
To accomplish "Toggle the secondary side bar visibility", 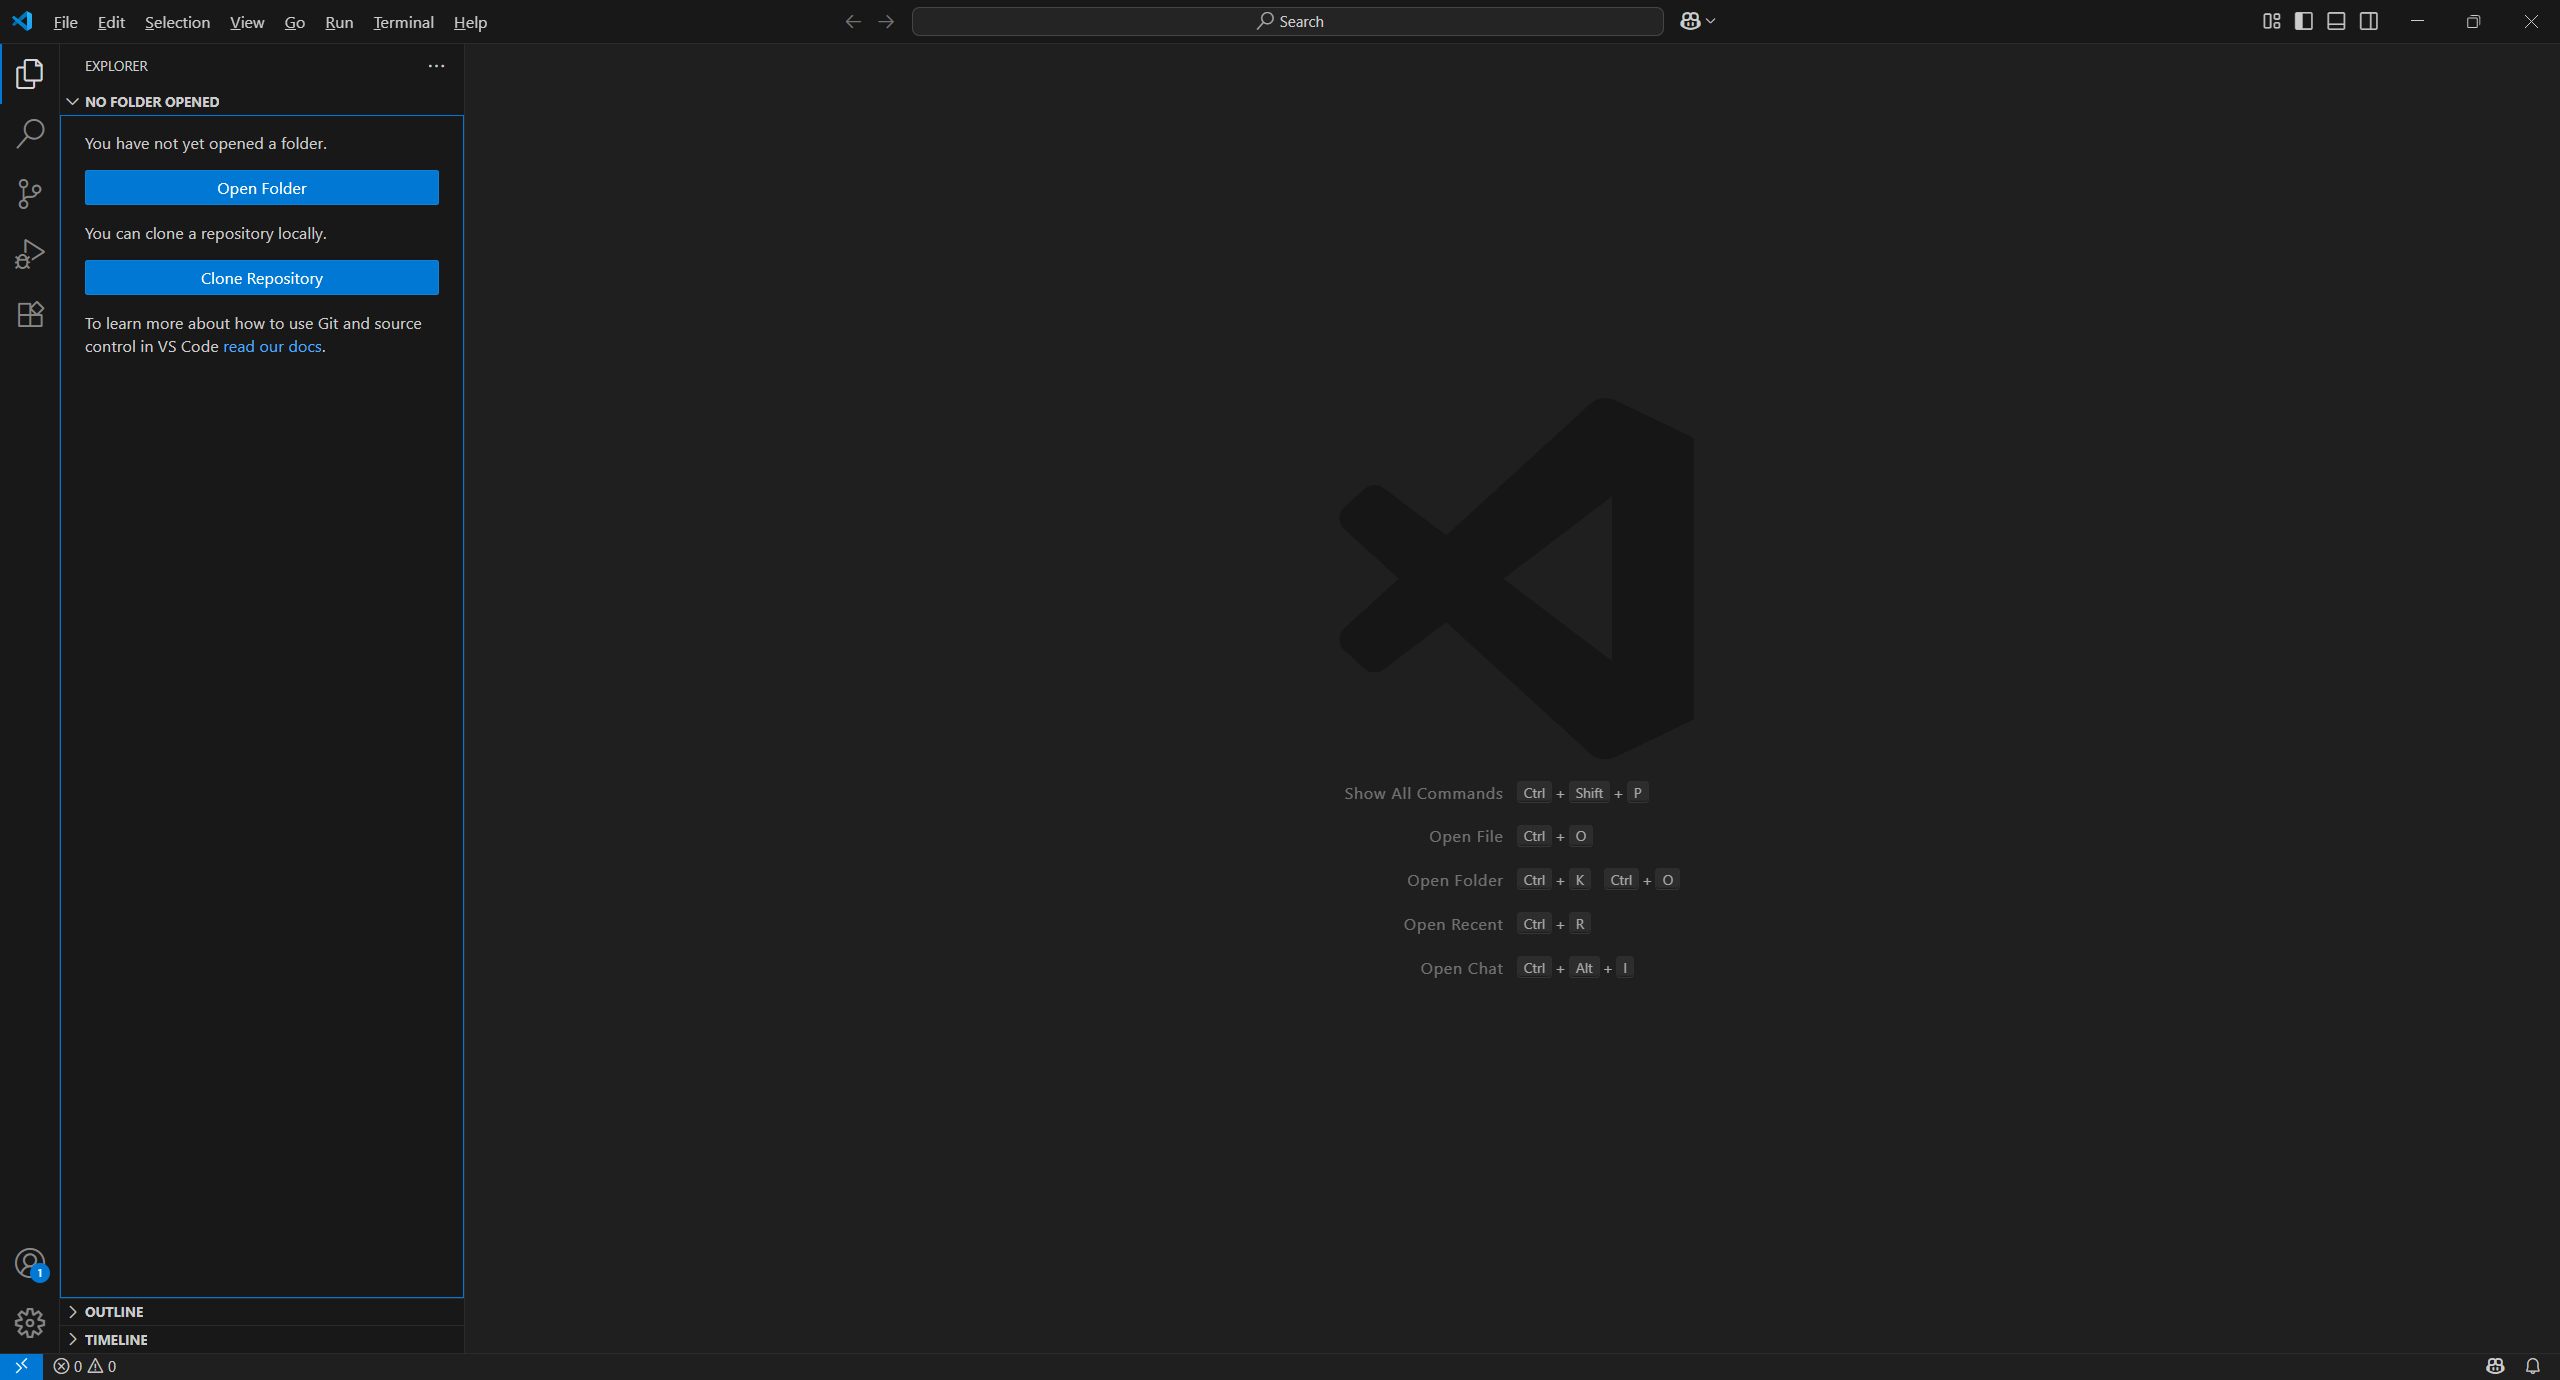I will tap(2369, 21).
